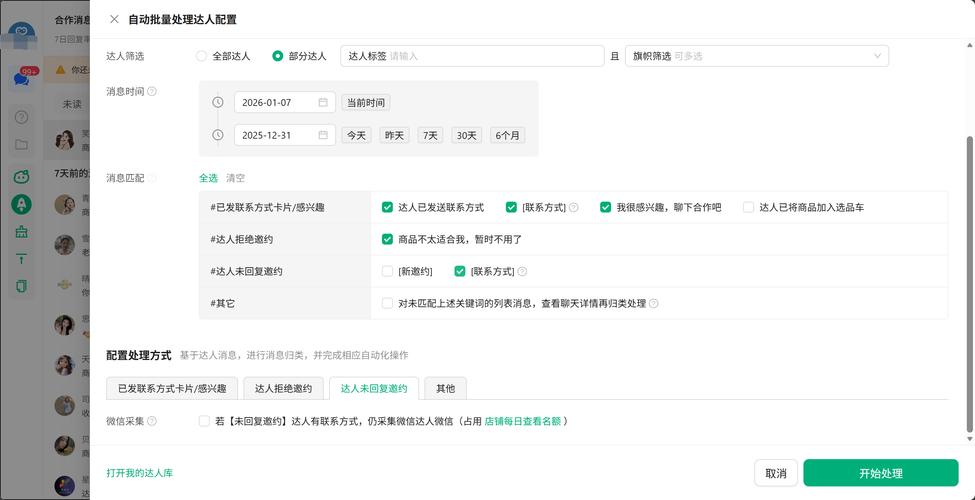Click the chat messages icon with 99+ badge
Viewport: 975px width, 500px height.
tap(21, 79)
